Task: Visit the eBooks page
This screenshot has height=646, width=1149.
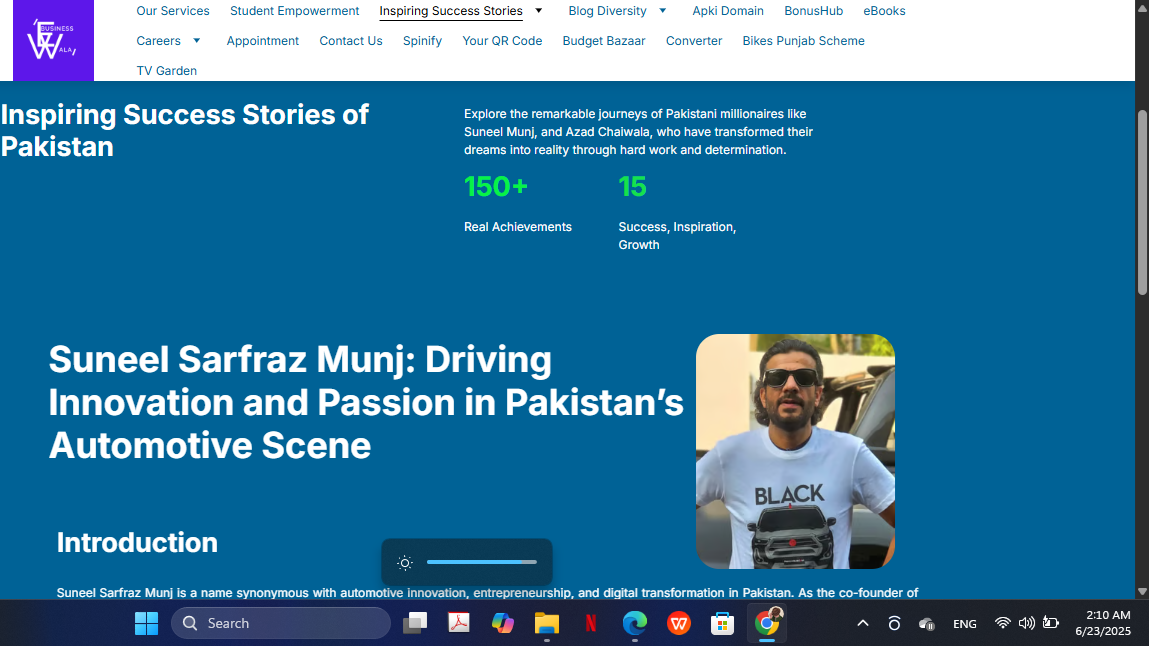Action: 884,11
